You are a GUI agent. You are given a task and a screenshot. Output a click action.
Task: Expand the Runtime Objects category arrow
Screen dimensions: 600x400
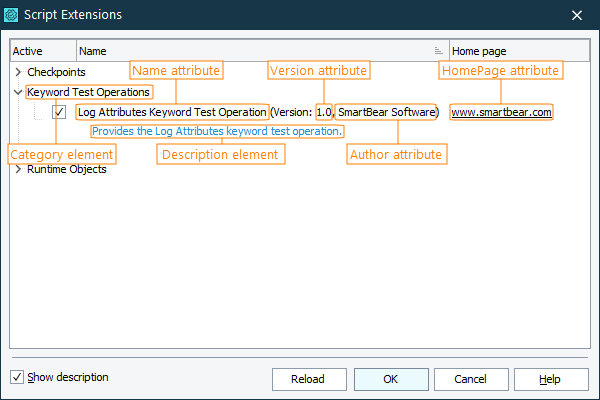point(18,169)
